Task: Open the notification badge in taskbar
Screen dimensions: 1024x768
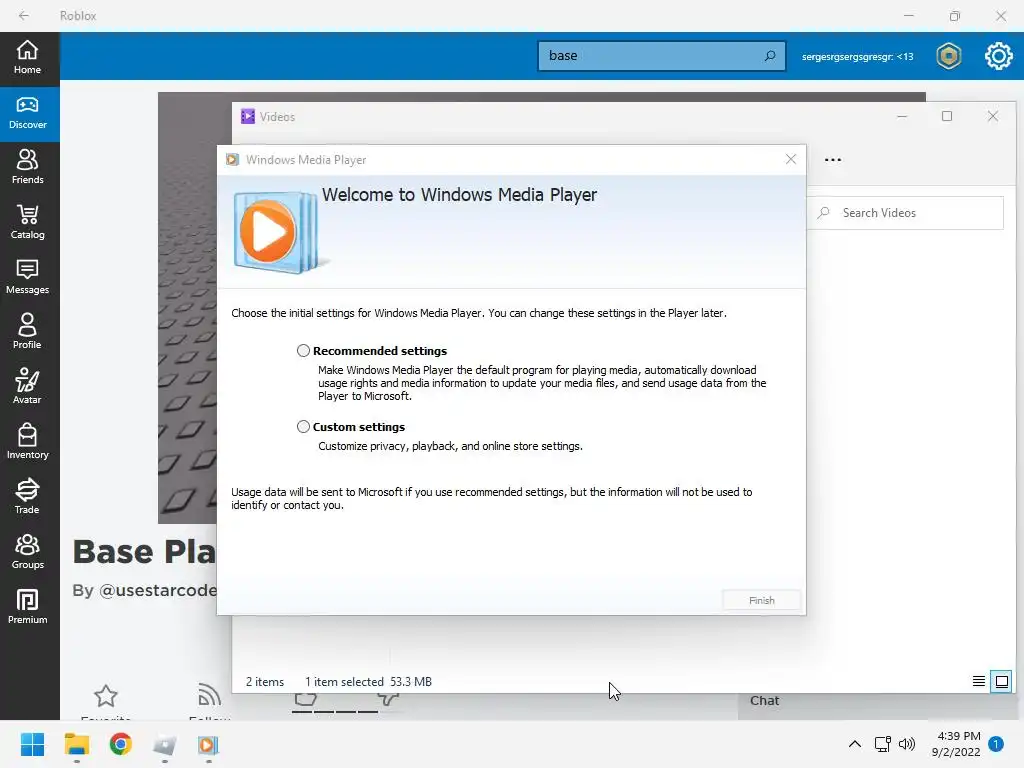Action: tap(996, 744)
